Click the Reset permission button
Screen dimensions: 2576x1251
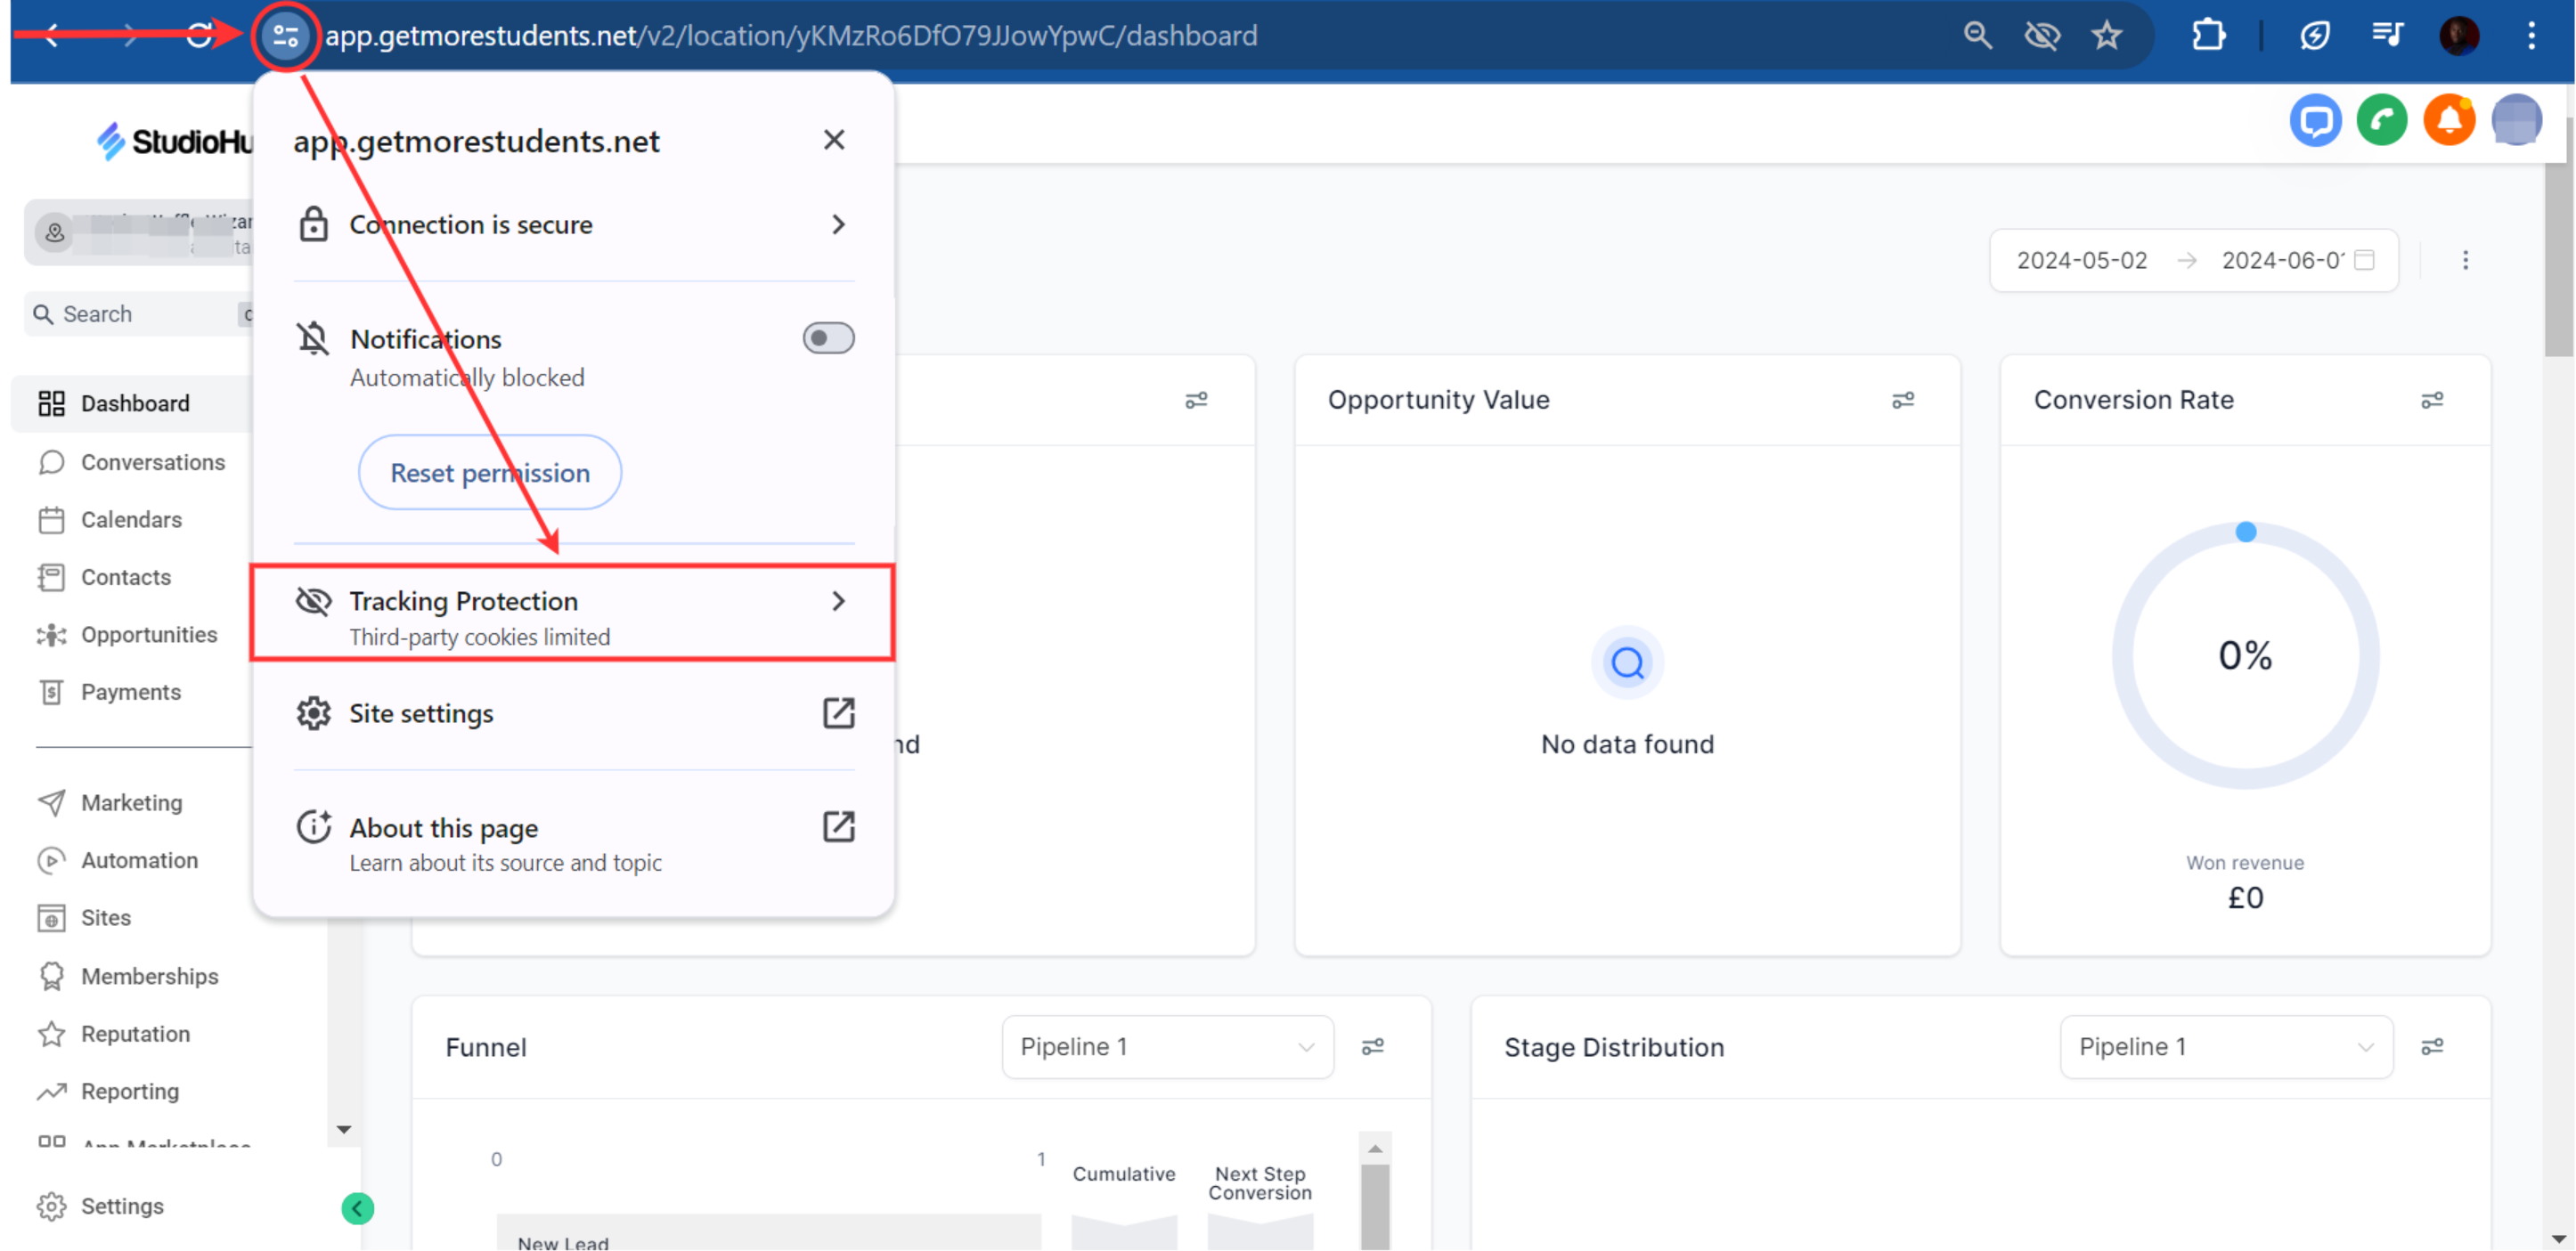(x=489, y=472)
